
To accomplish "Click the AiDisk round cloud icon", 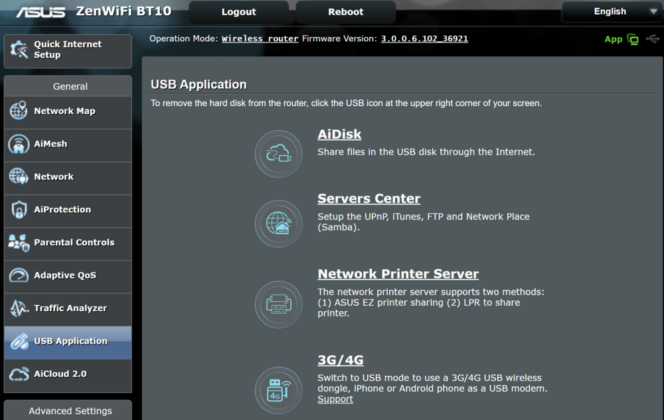I will (278, 154).
